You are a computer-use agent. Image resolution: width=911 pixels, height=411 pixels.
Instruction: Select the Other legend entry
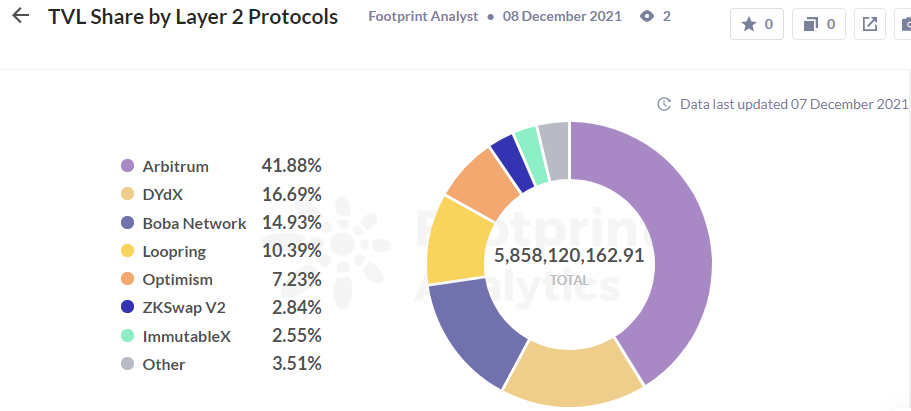[x=163, y=364]
